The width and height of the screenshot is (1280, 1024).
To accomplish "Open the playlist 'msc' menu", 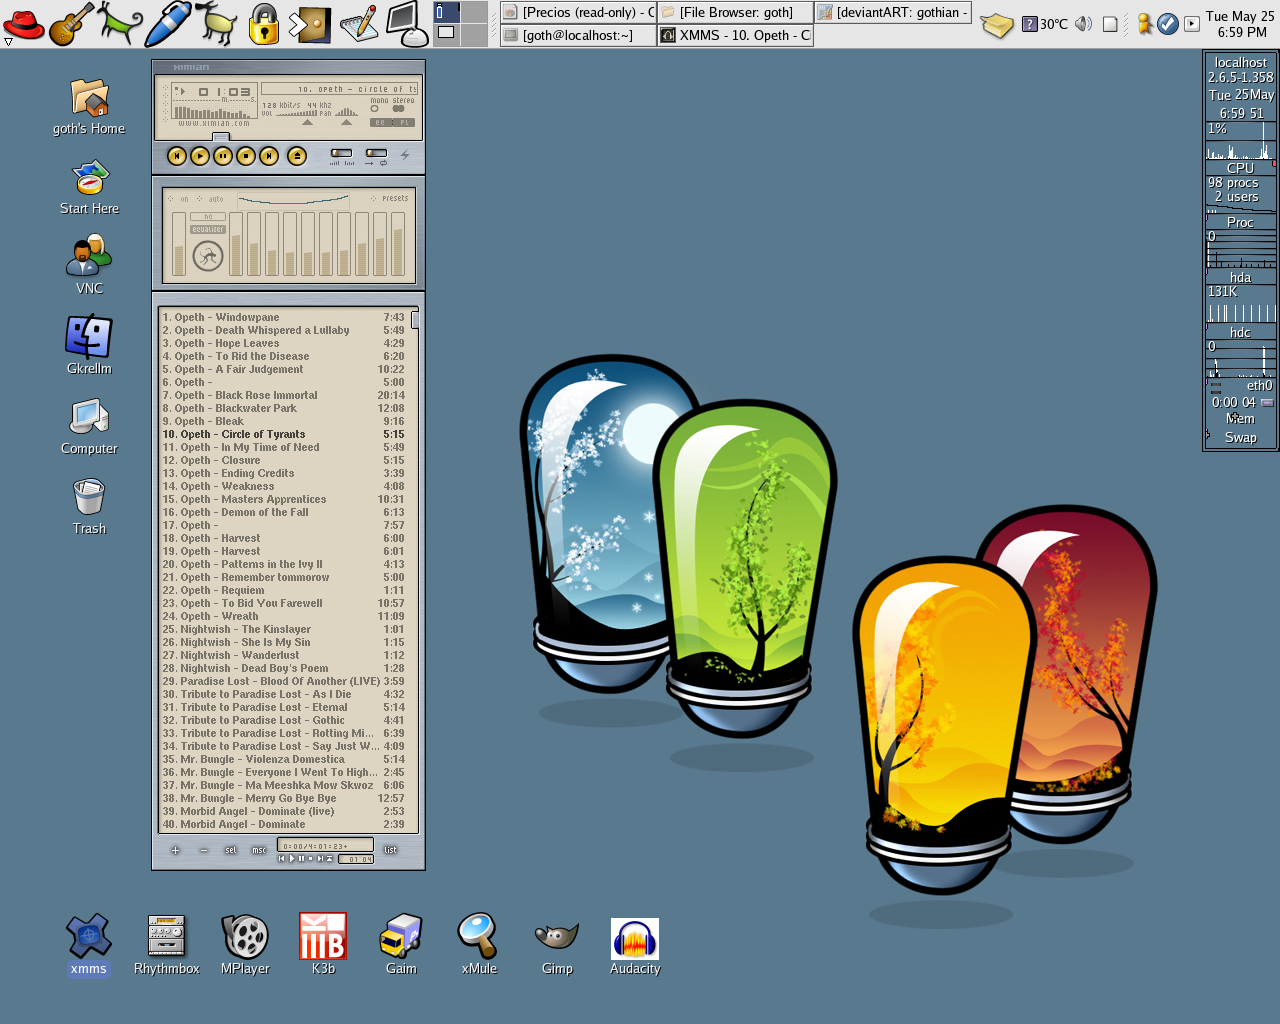I will pyautogui.click(x=259, y=850).
